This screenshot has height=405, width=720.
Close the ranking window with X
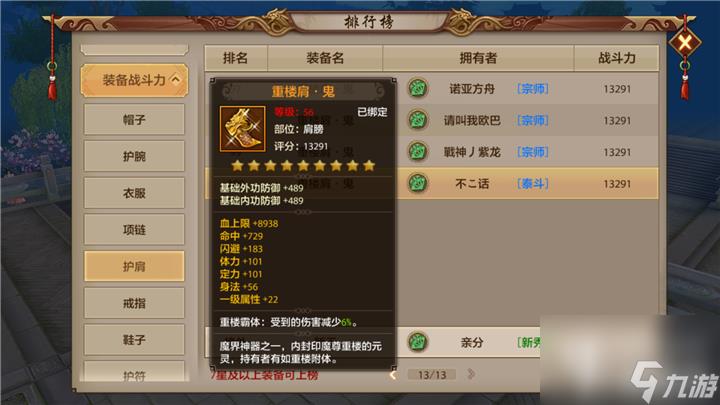[684, 43]
